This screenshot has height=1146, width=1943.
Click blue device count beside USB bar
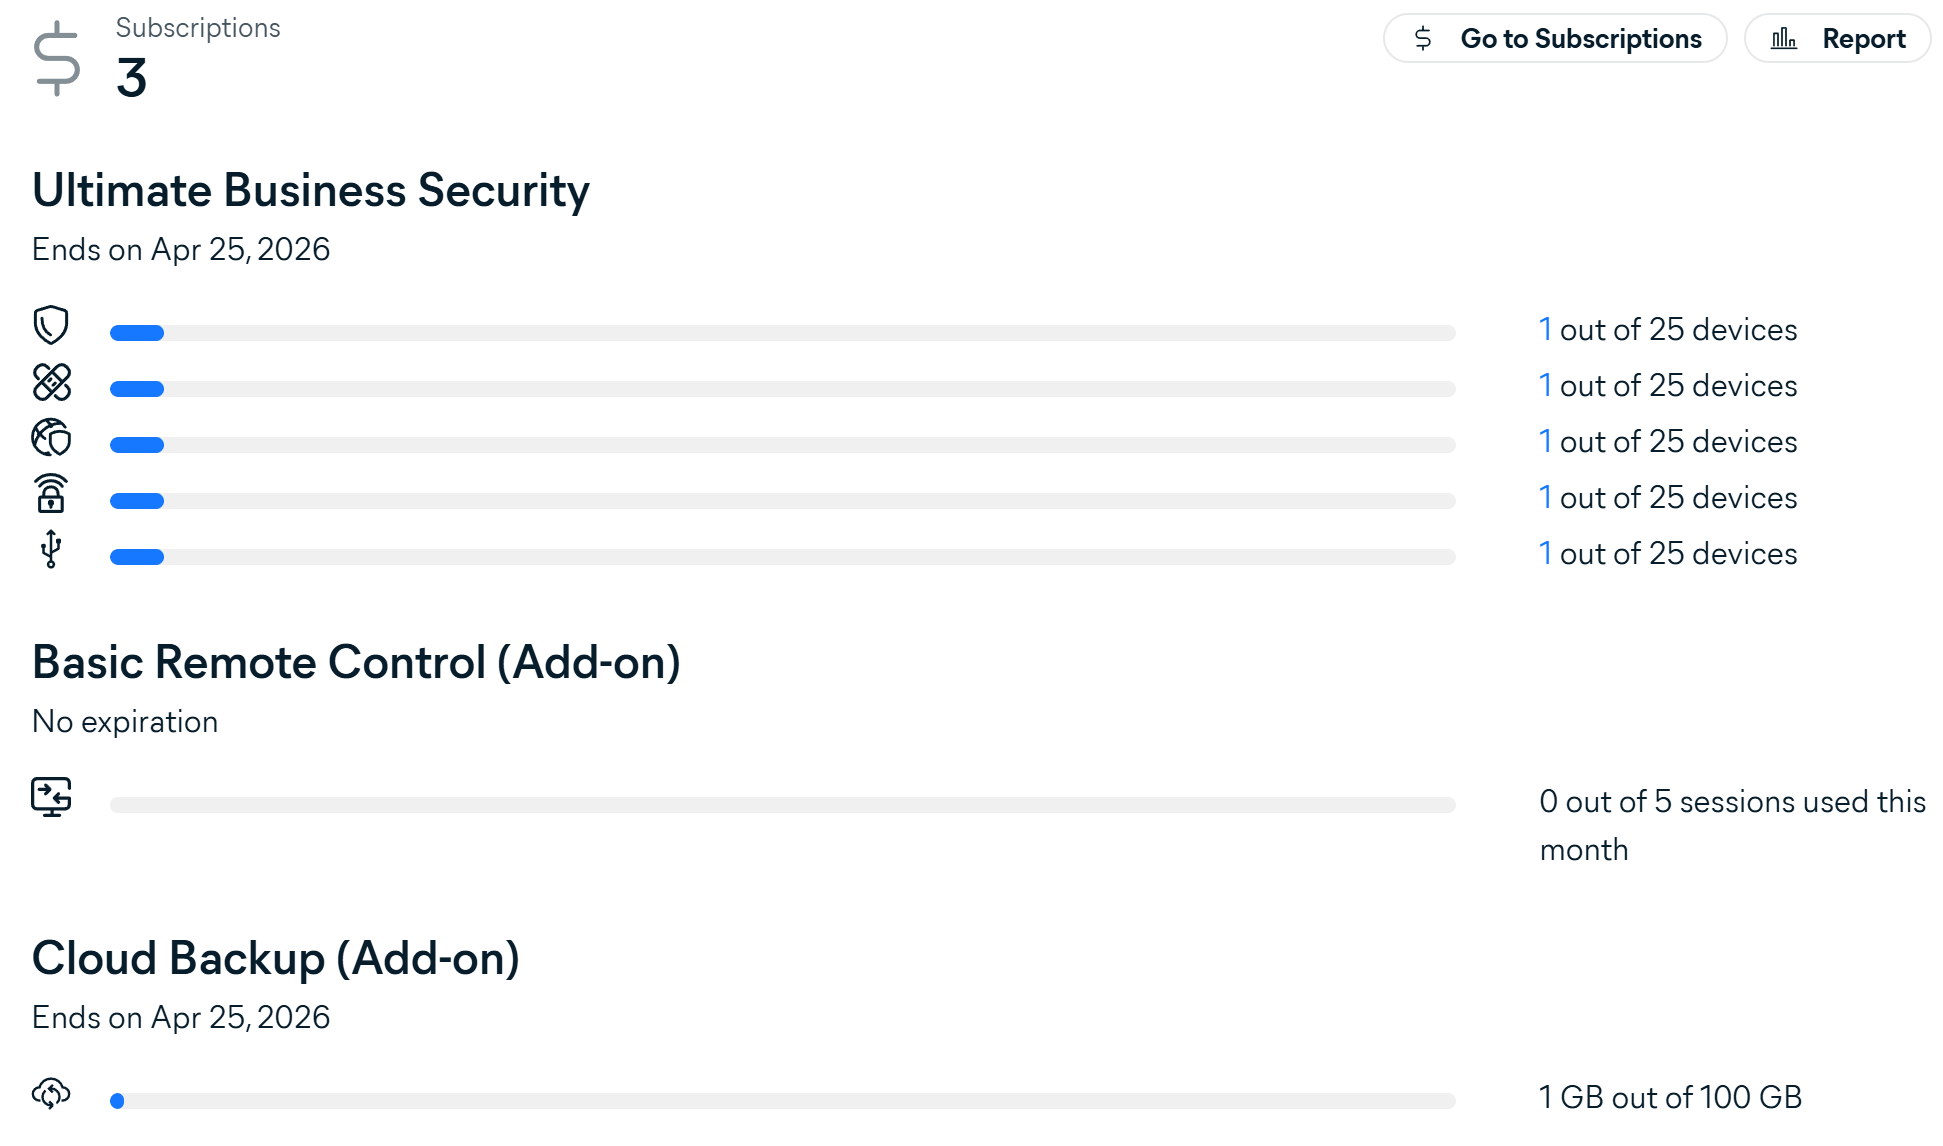click(1545, 553)
